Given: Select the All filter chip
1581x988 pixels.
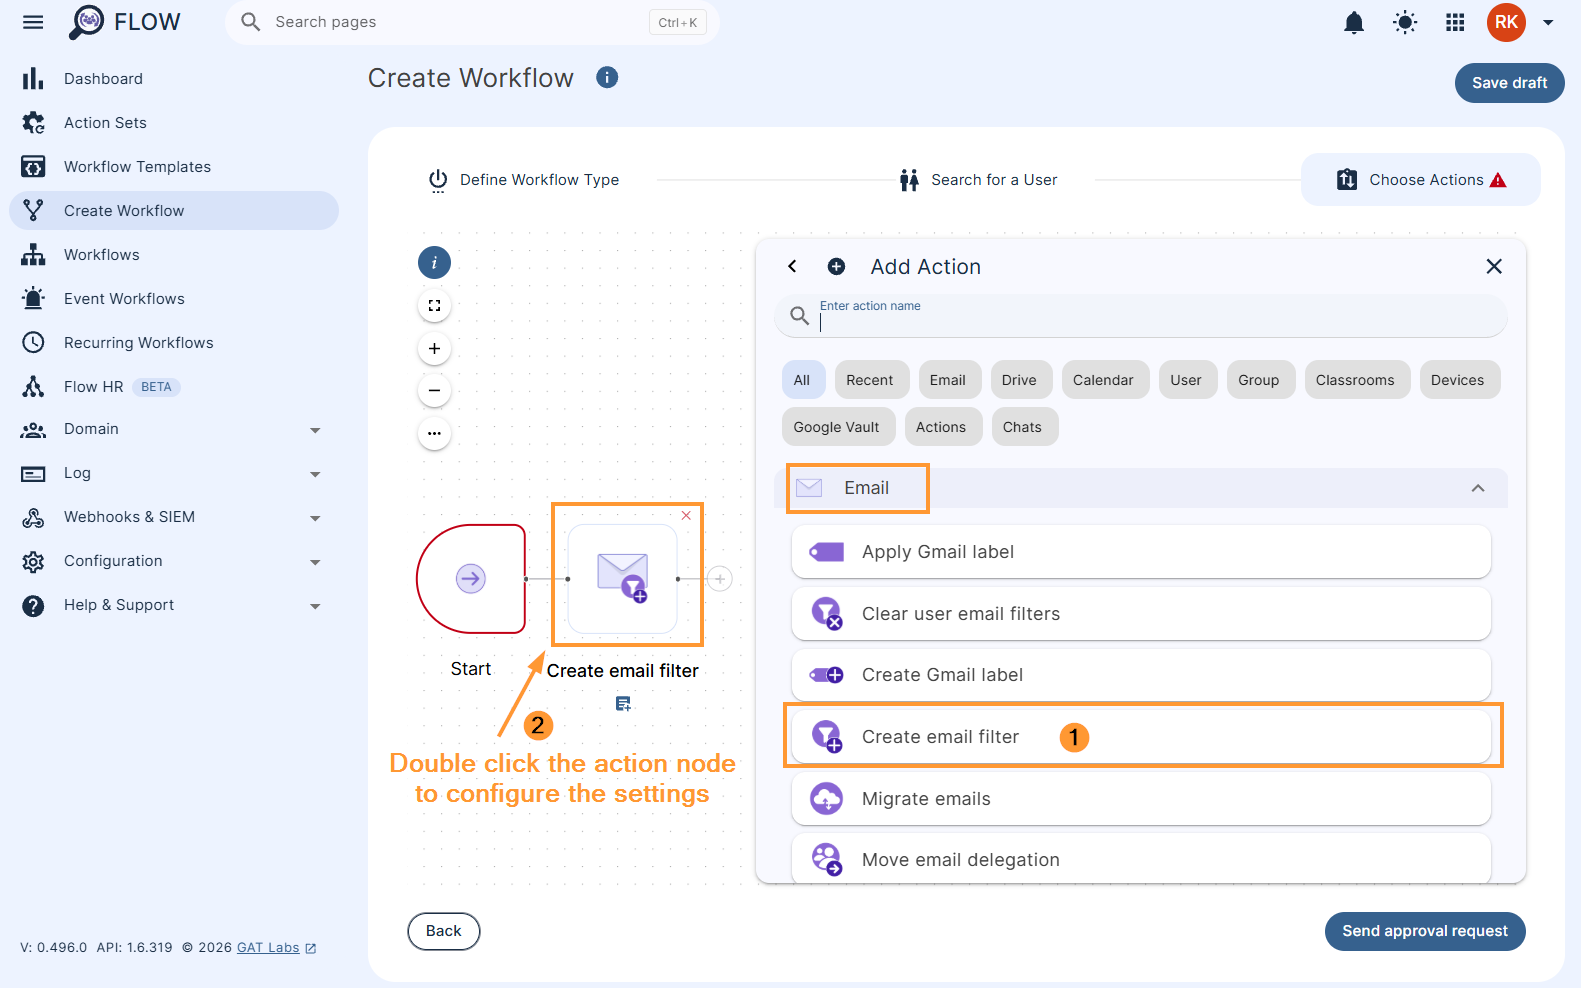Looking at the screenshot, I should point(802,380).
